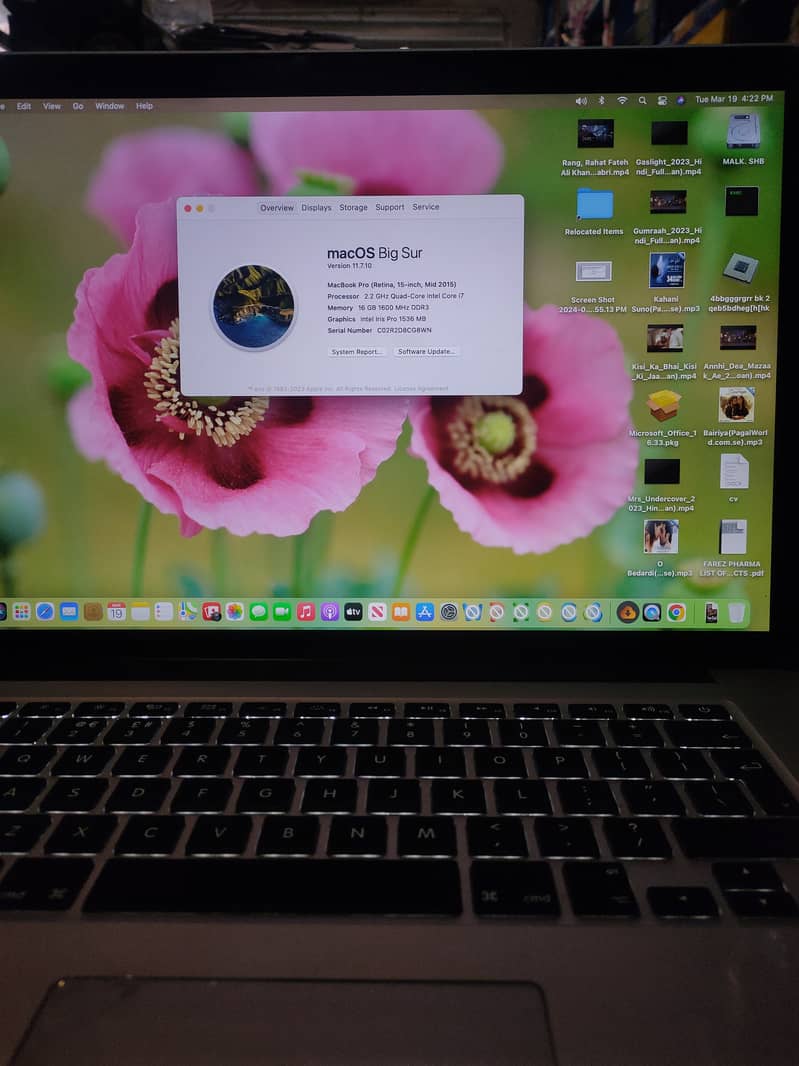Viewport: 799px width, 1066px height.
Task: Select the Microsoft_Office pkg installer
Action: (x=663, y=406)
